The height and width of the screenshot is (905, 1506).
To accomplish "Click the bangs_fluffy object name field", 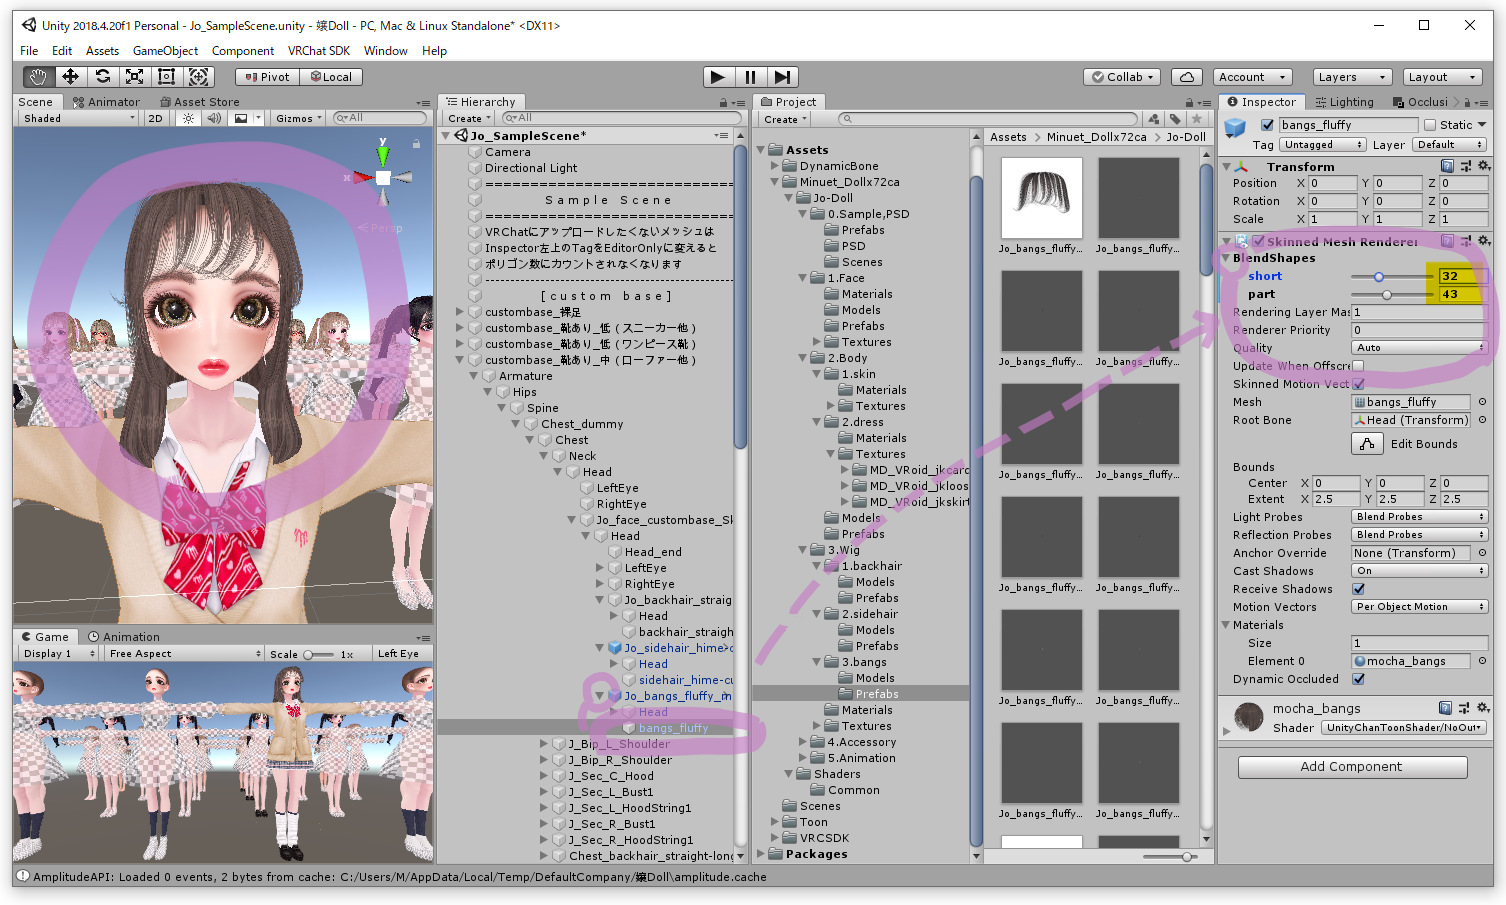I will pos(1348,125).
